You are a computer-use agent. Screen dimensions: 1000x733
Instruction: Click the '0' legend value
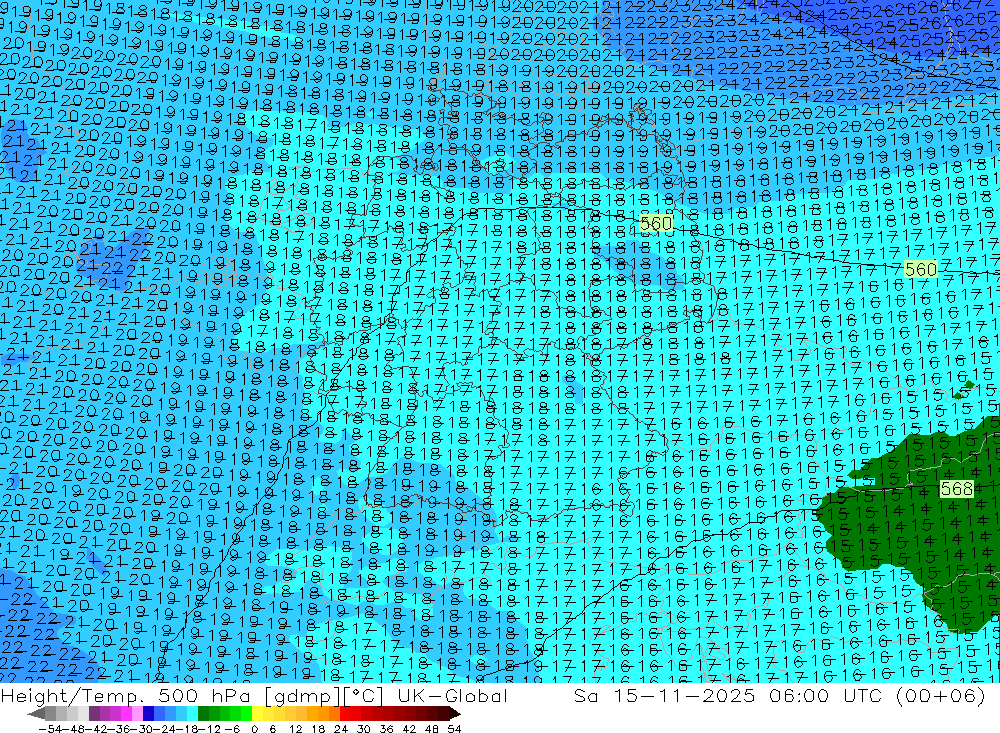pos(254,729)
